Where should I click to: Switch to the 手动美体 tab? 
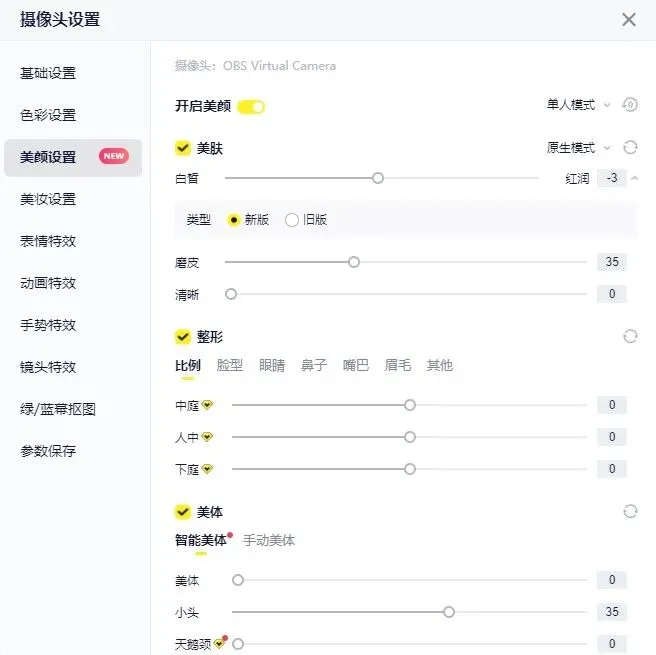[269, 540]
